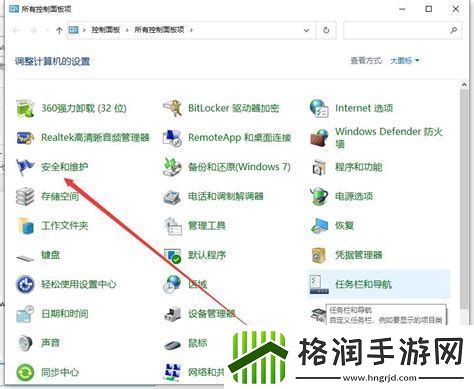Expand chevron after 所有控制面板项 in breadcrumb
The height and width of the screenshot is (389, 474).
click(x=191, y=30)
